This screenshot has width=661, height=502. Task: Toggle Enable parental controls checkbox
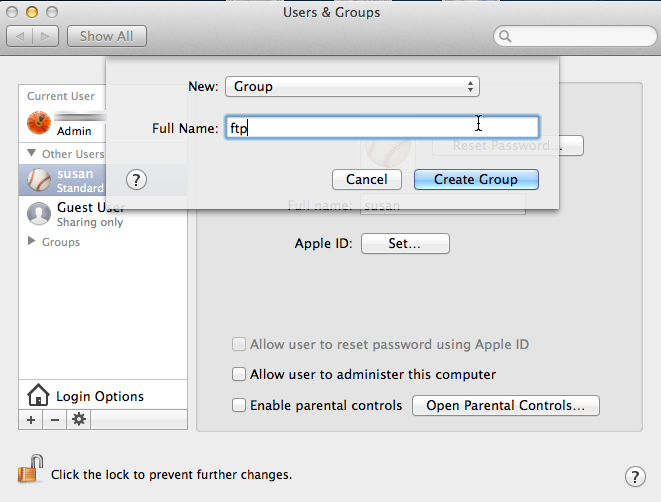(239, 406)
